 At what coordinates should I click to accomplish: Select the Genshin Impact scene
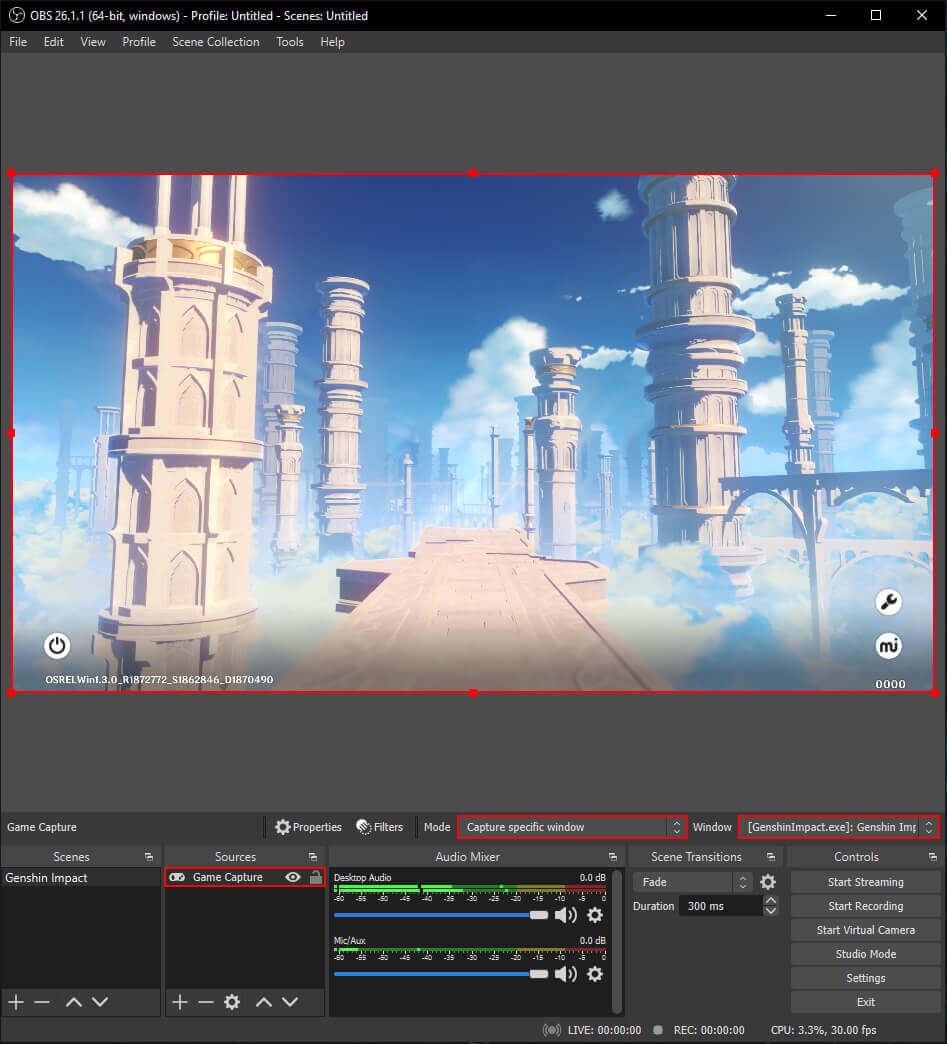tap(81, 878)
